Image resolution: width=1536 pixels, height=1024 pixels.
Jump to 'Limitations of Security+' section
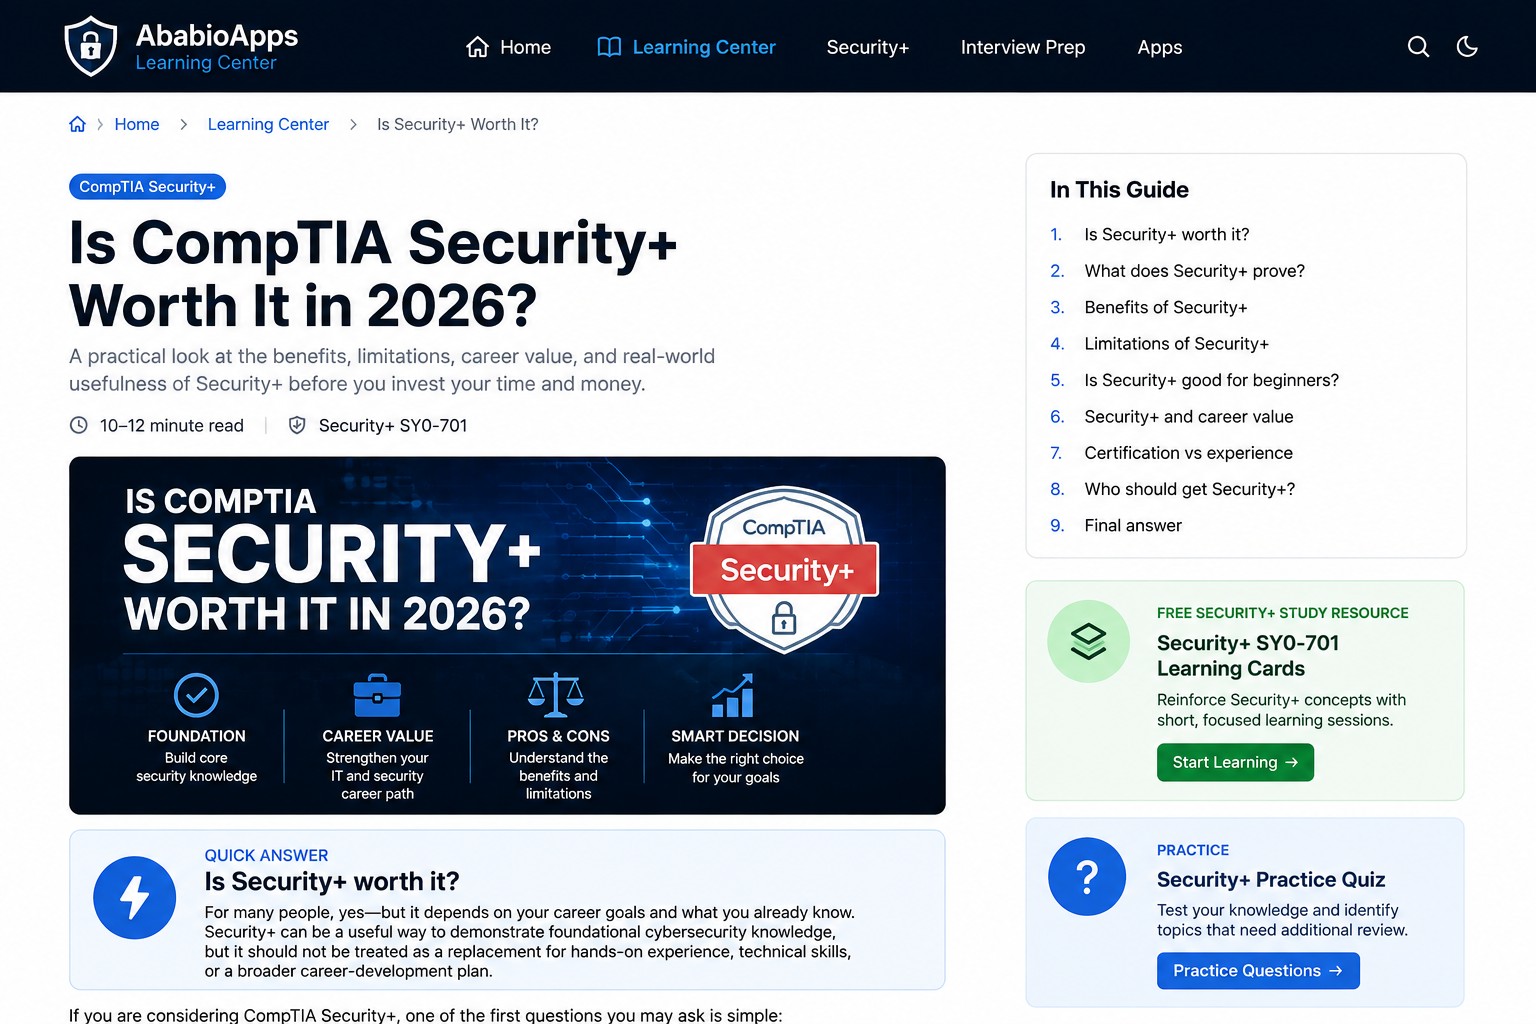pos(1176,344)
